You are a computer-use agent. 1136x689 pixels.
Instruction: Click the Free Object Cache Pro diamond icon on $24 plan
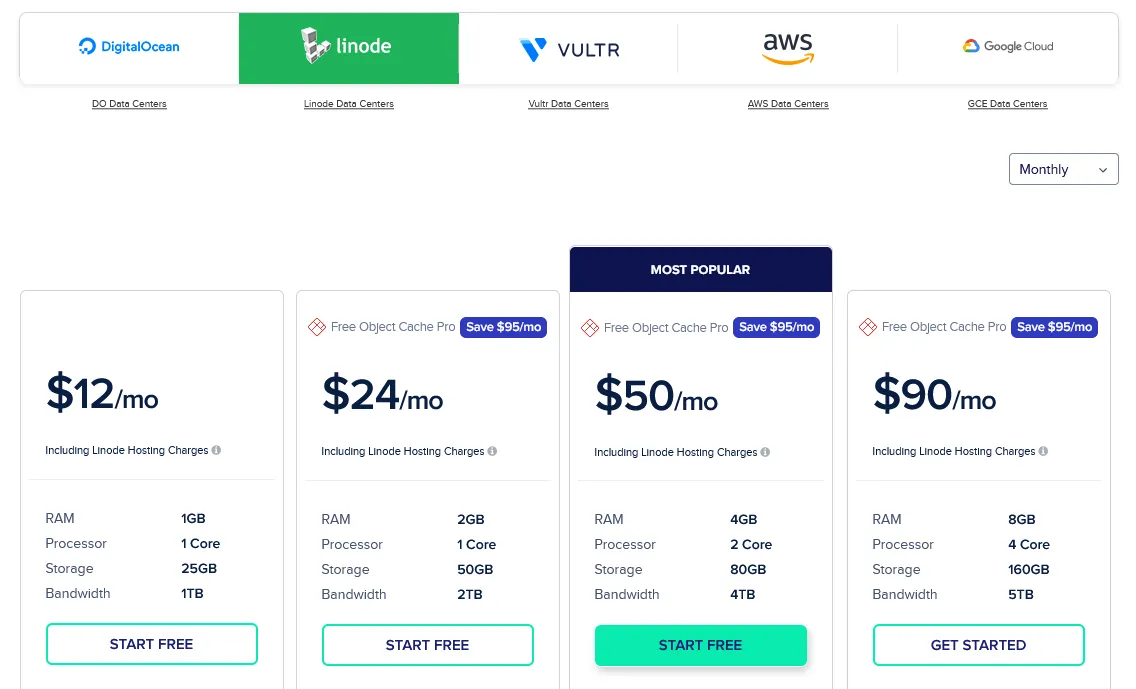coord(317,327)
